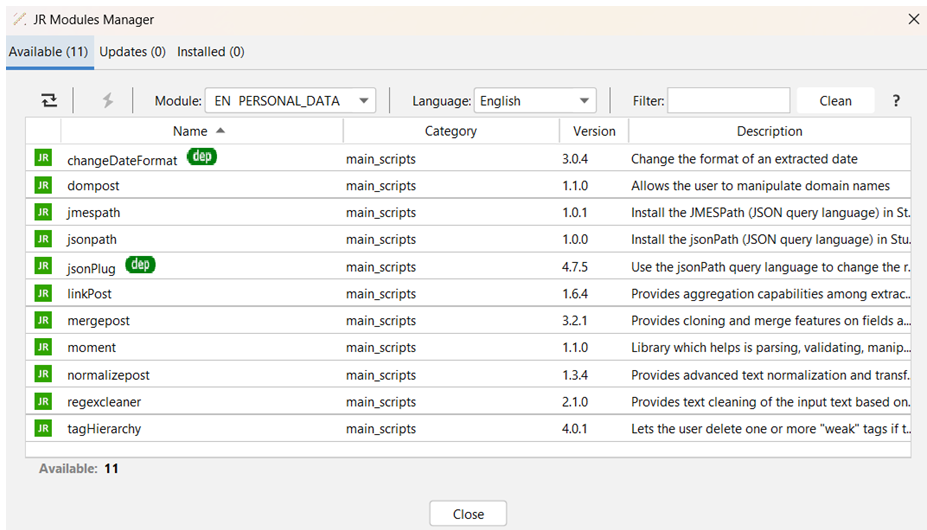Click the JR icon beside jmespath
The height and width of the screenshot is (530, 927).
pyautogui.click(x=43, y=212)
